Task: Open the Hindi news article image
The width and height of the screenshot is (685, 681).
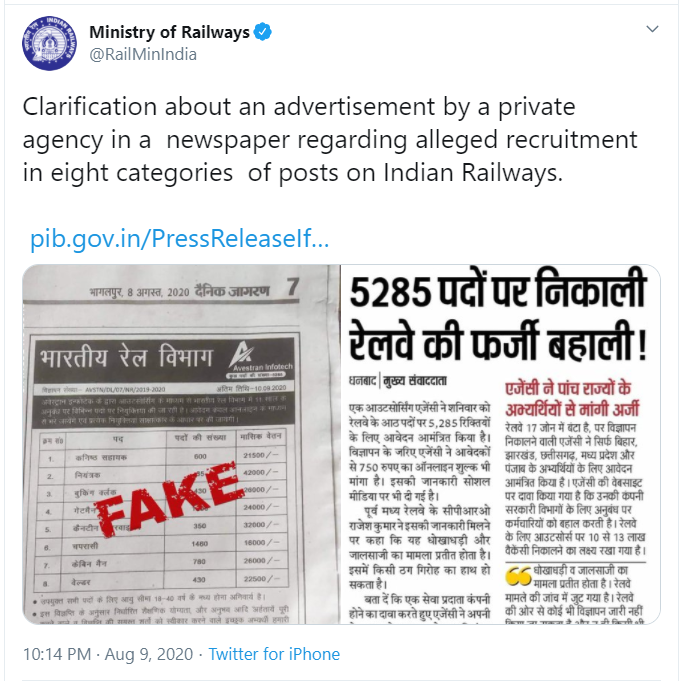Action: (x=501, y=444)
